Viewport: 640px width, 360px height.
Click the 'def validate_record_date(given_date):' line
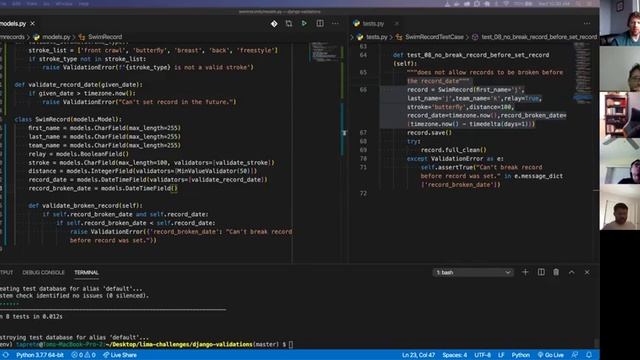point(78,85)
